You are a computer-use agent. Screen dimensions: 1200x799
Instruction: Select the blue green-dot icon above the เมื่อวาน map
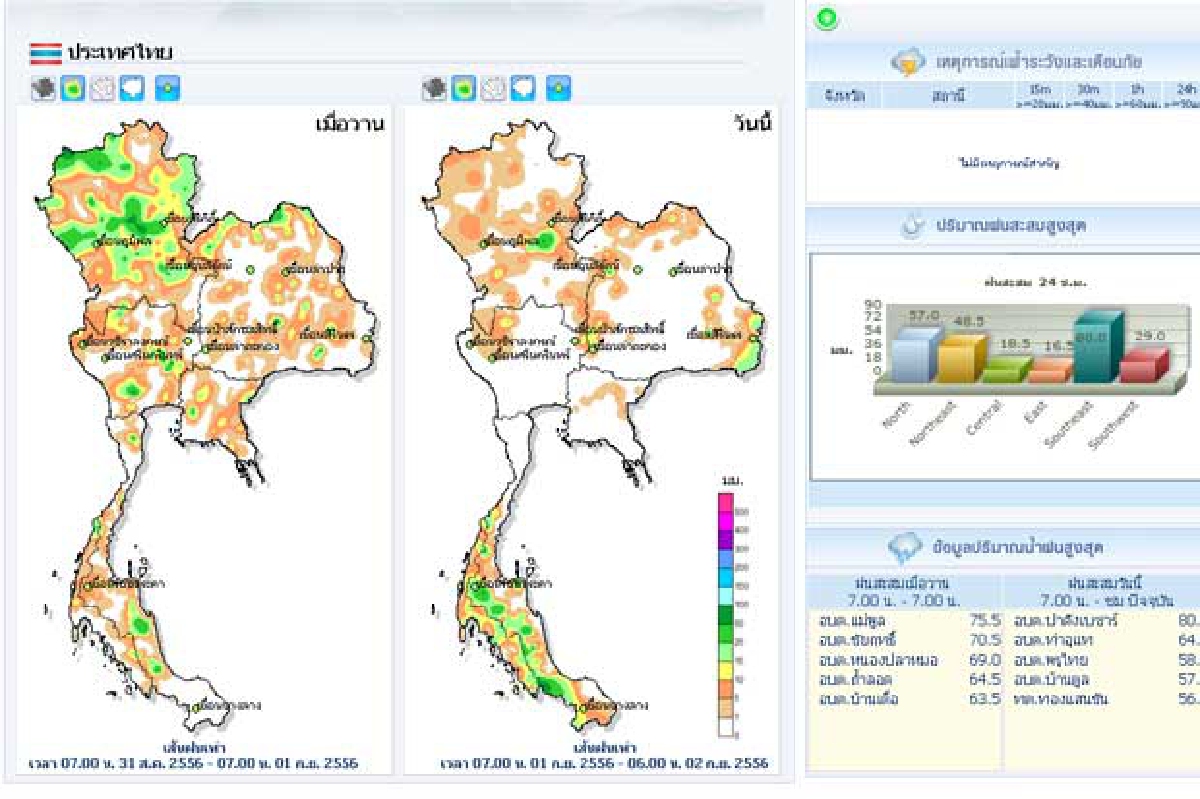(168, 89)
